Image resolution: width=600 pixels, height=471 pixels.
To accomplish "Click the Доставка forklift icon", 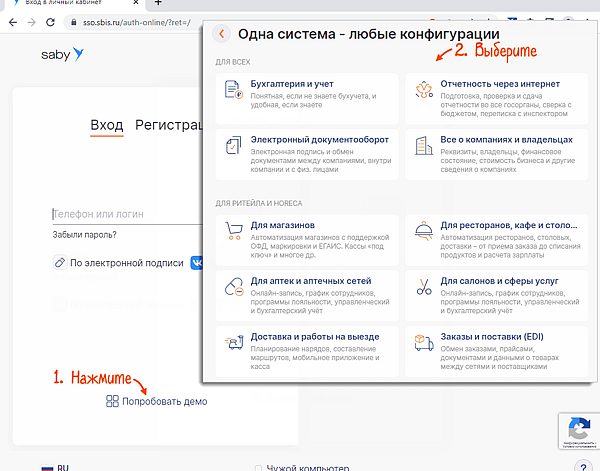I will point(234,345).
